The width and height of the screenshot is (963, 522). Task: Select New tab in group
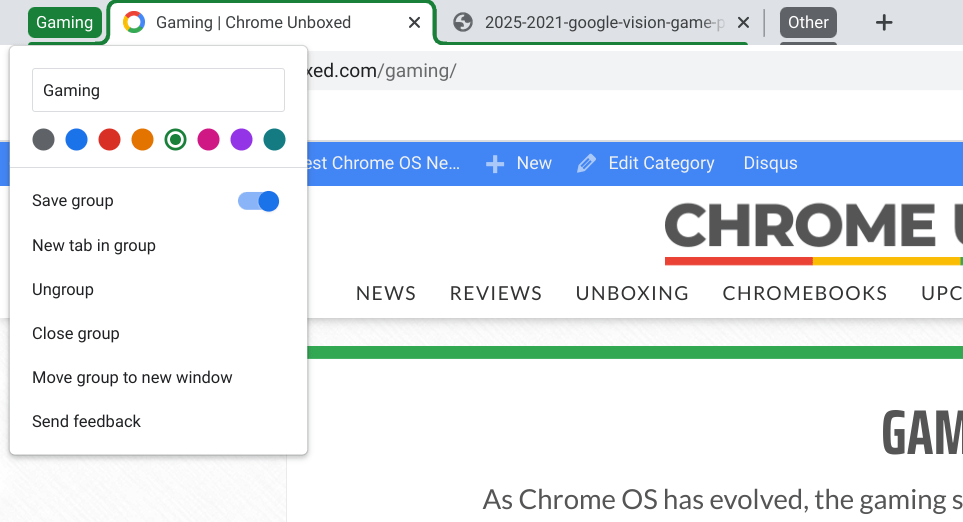[158, 246]
